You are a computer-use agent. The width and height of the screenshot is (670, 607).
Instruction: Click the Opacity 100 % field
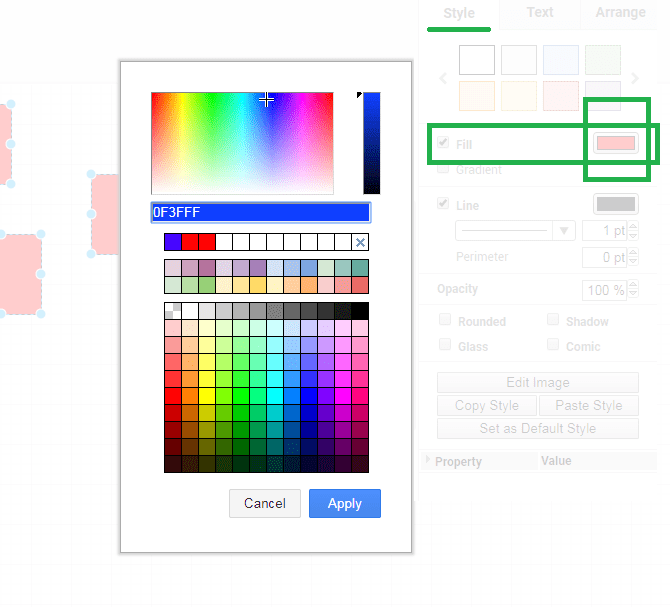pos(604,290)
